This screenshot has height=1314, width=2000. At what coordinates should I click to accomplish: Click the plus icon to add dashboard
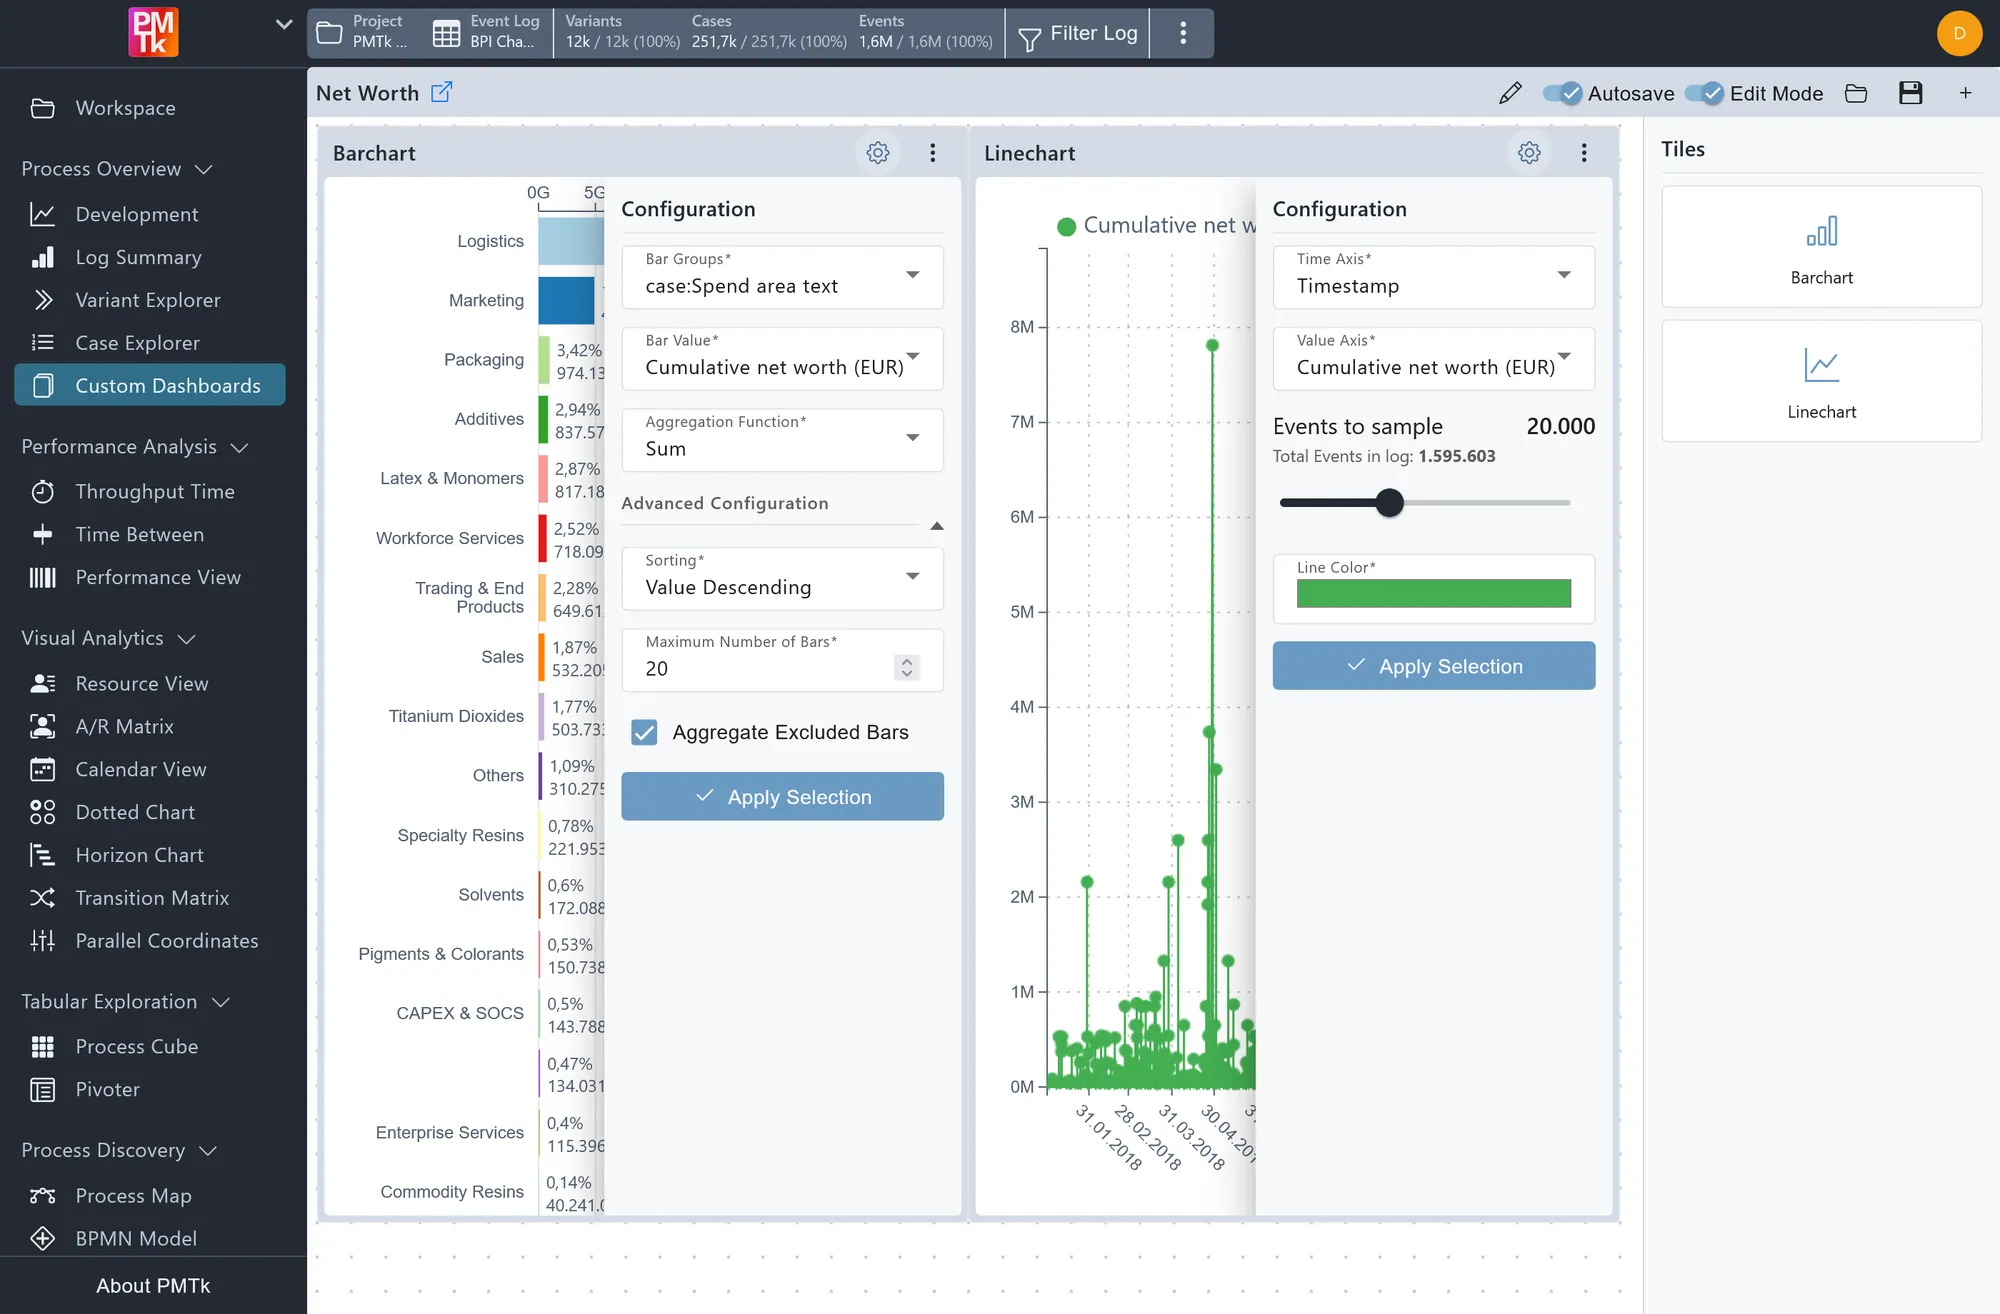1965,93
